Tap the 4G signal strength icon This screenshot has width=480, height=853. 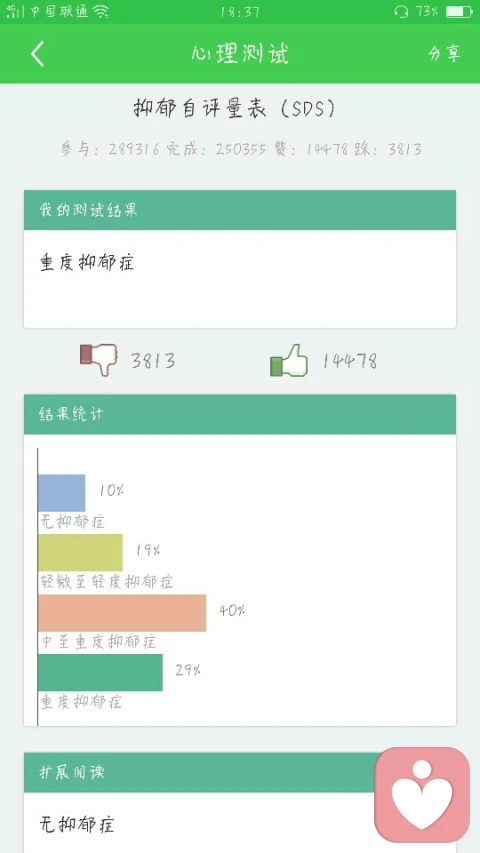(x=15, y=11)
